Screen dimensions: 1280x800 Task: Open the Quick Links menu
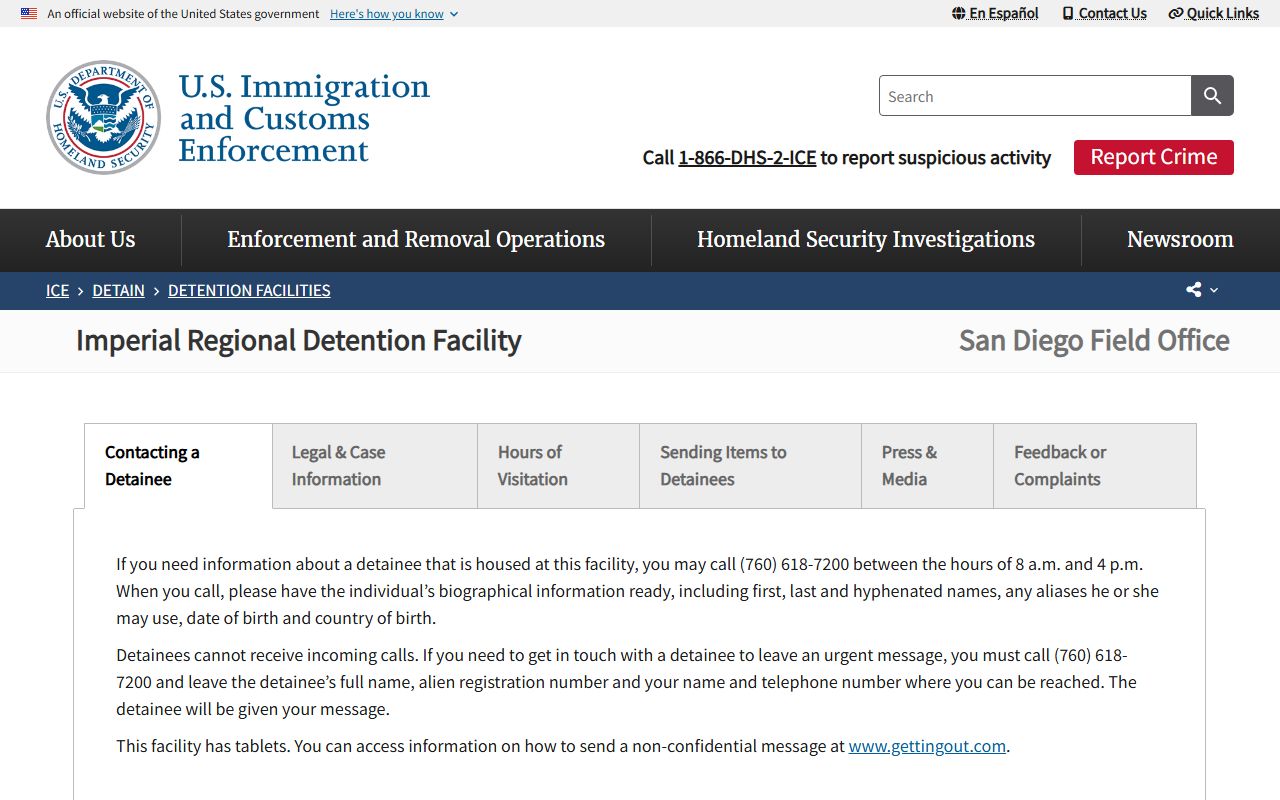pos(1214,13)
